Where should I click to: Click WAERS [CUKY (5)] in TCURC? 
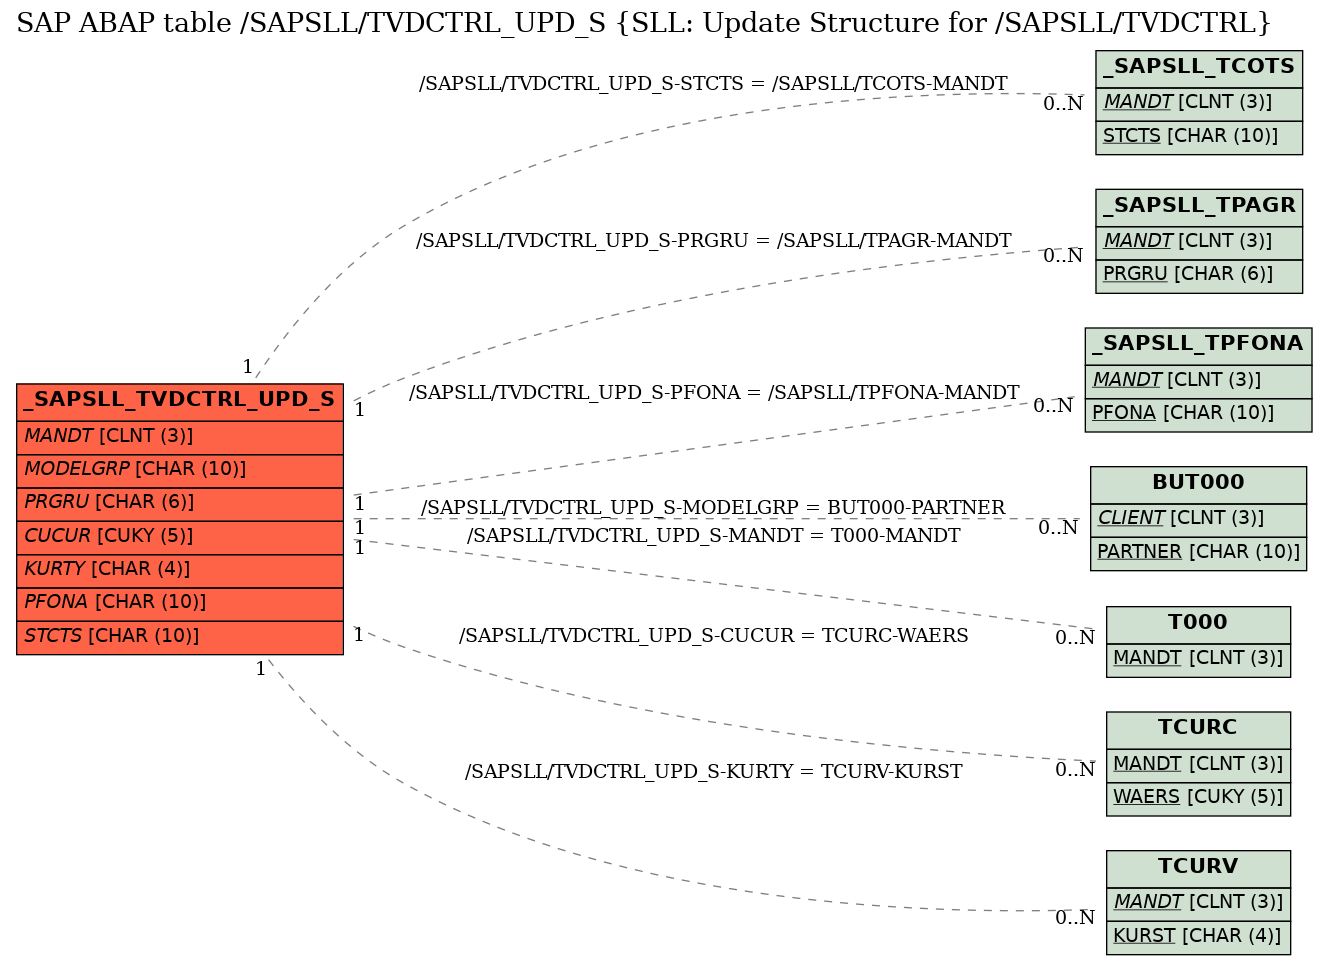[1198, 797]
